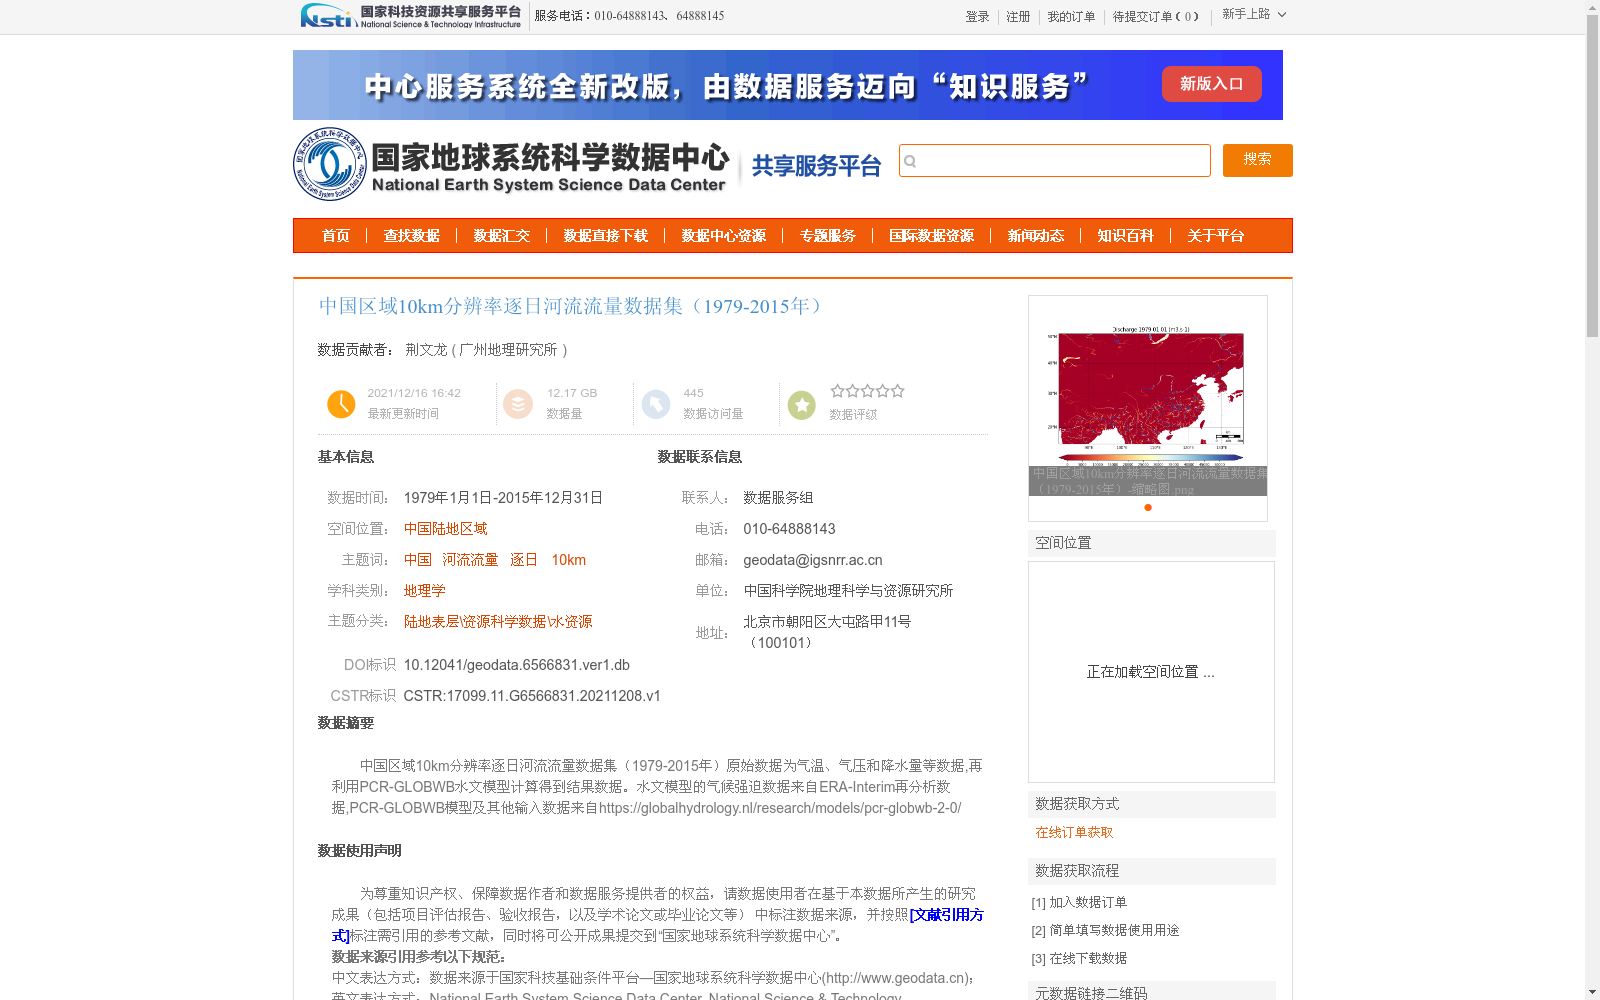Click the 2021/12/16 16:42 update time
The height and width of the screenshot is (1000, 1600).
click(414, 393)
